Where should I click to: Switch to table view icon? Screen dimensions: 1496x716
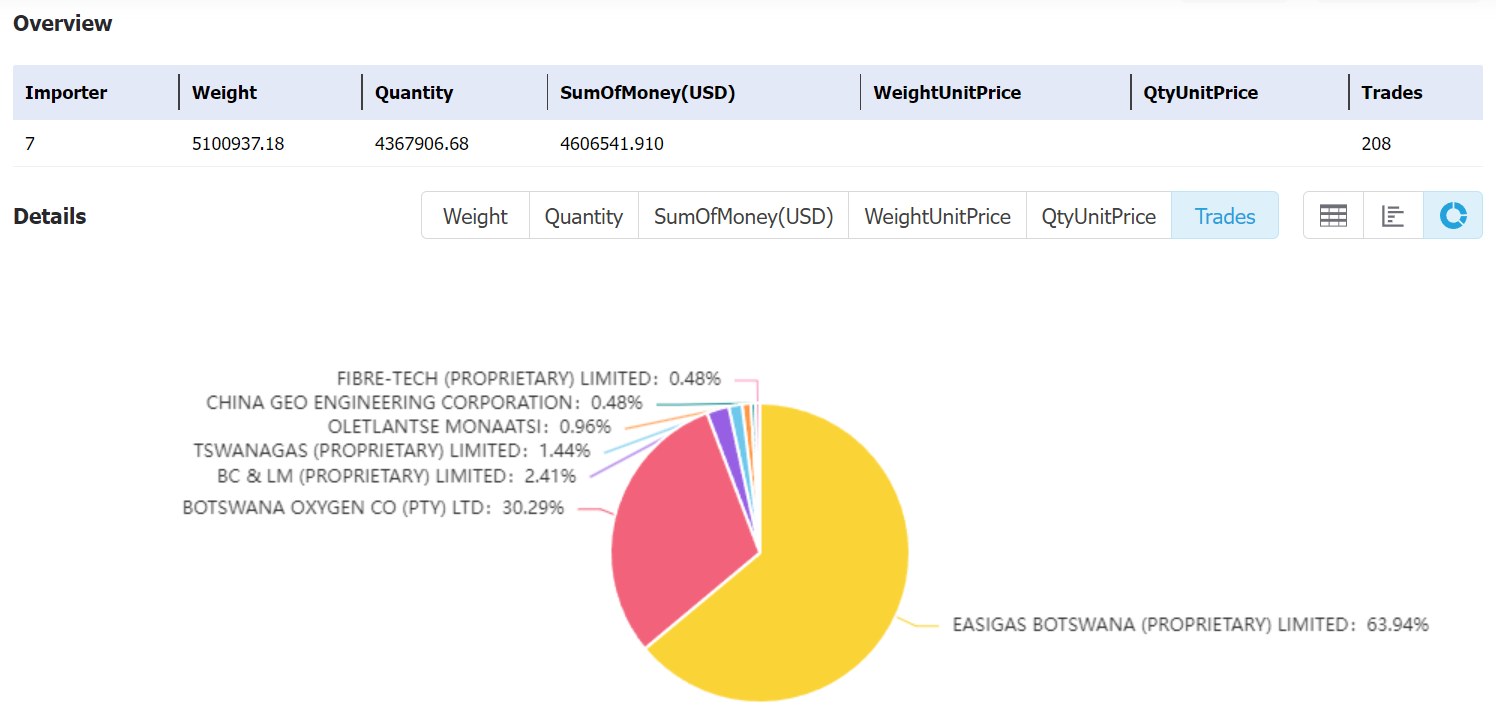pos(1333,215)
